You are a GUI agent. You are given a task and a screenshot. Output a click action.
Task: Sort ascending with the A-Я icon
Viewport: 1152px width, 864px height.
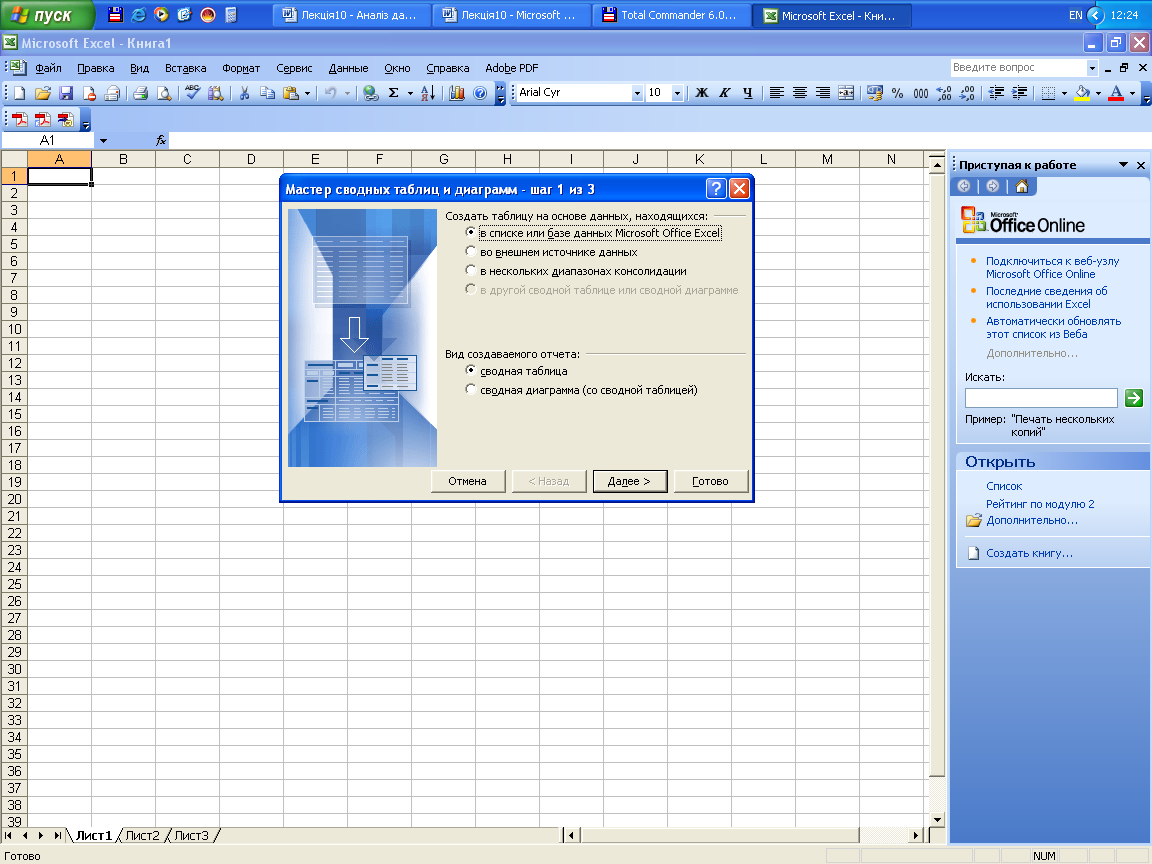tap(428, 93)
